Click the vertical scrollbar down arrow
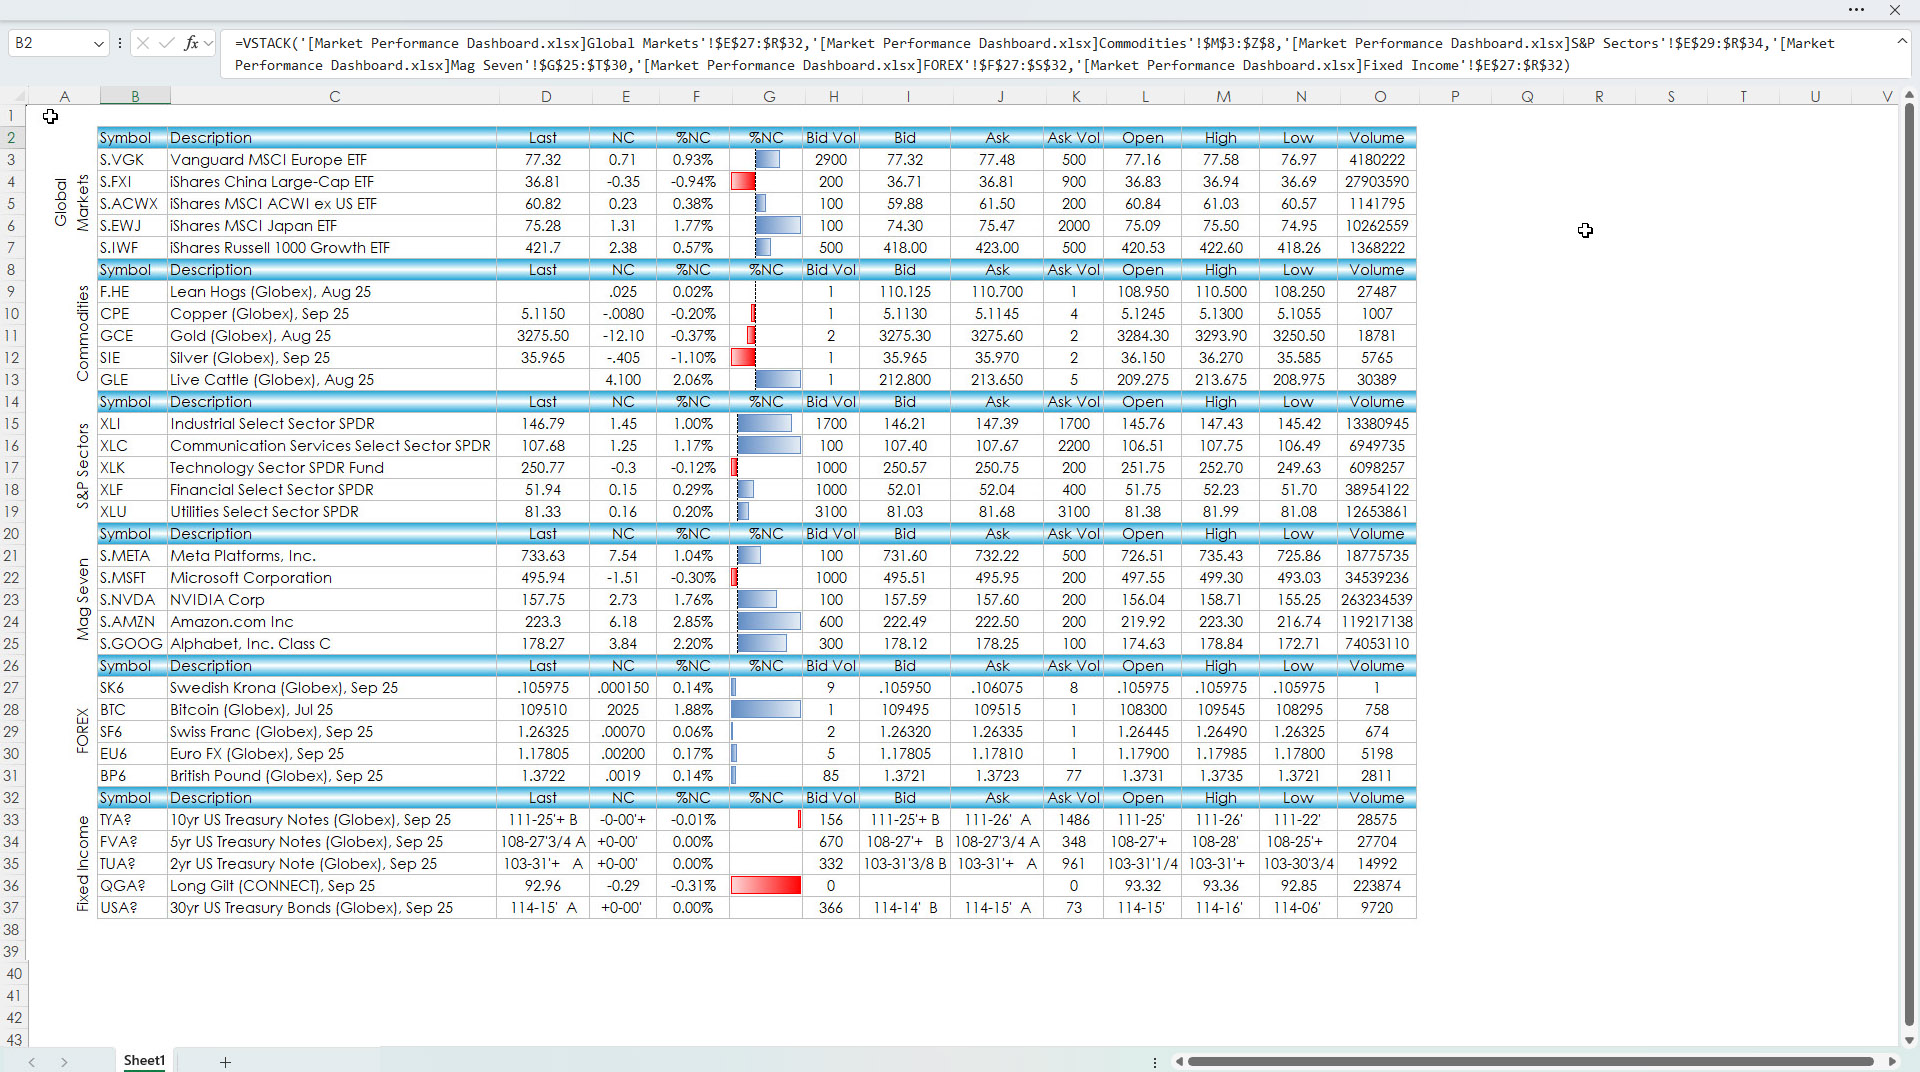1920x1072 pixels. 1909,1040
